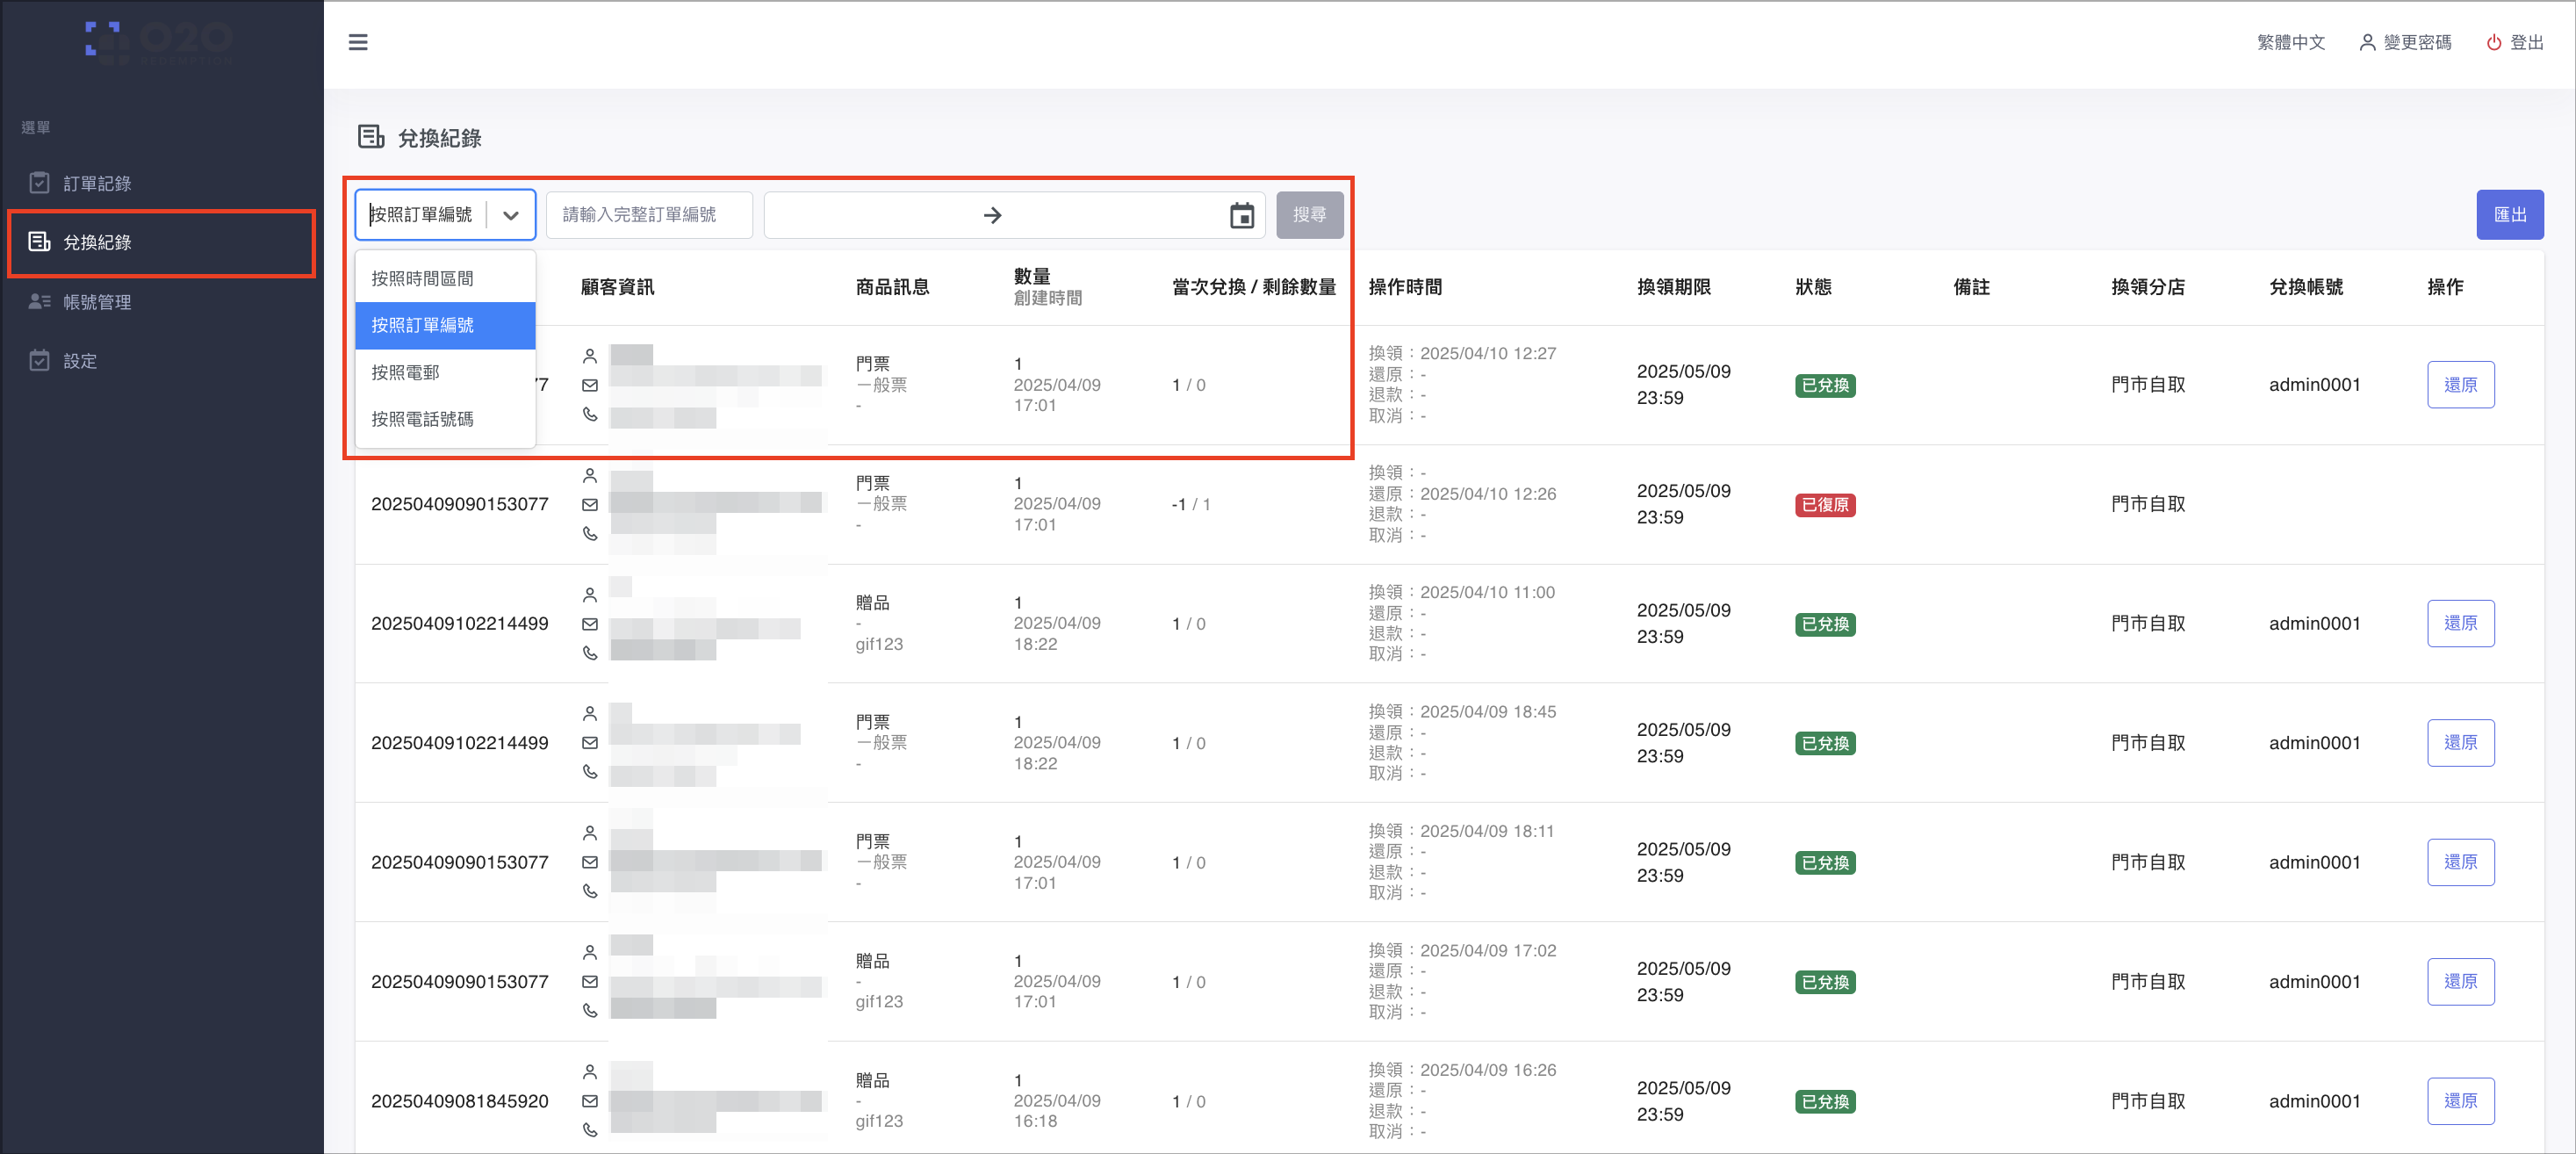
Task: Click the date range arrow icon
Action: (x=992, y=215)
